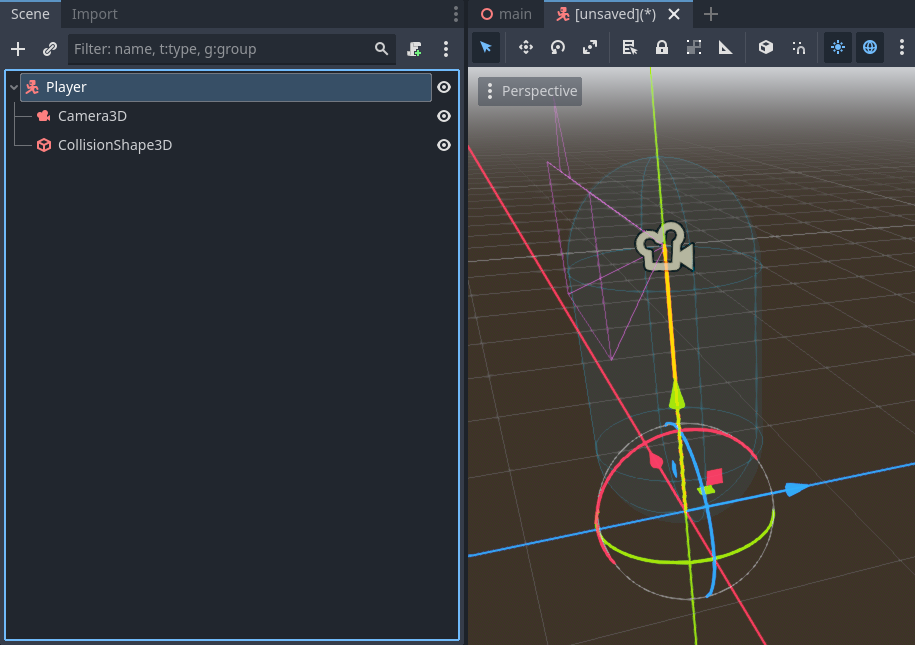Switch to the main scene tab

pyautogui.click(x=506, y=14)
